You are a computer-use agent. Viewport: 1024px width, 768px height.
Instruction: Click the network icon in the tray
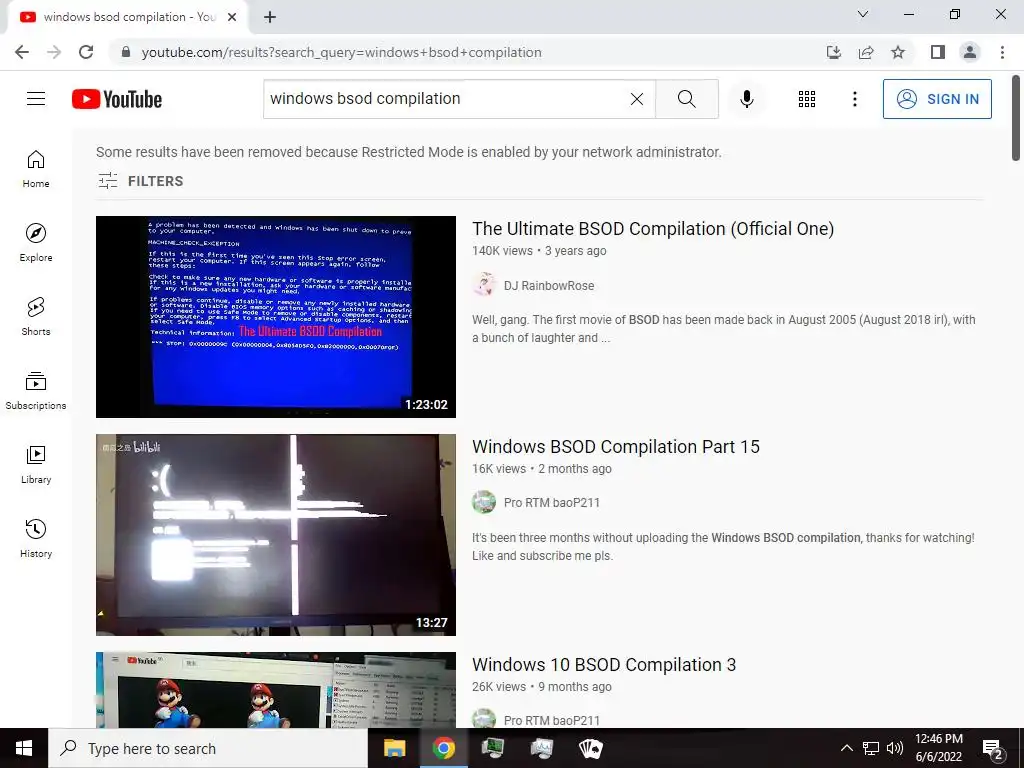click(x=871, y=748)
